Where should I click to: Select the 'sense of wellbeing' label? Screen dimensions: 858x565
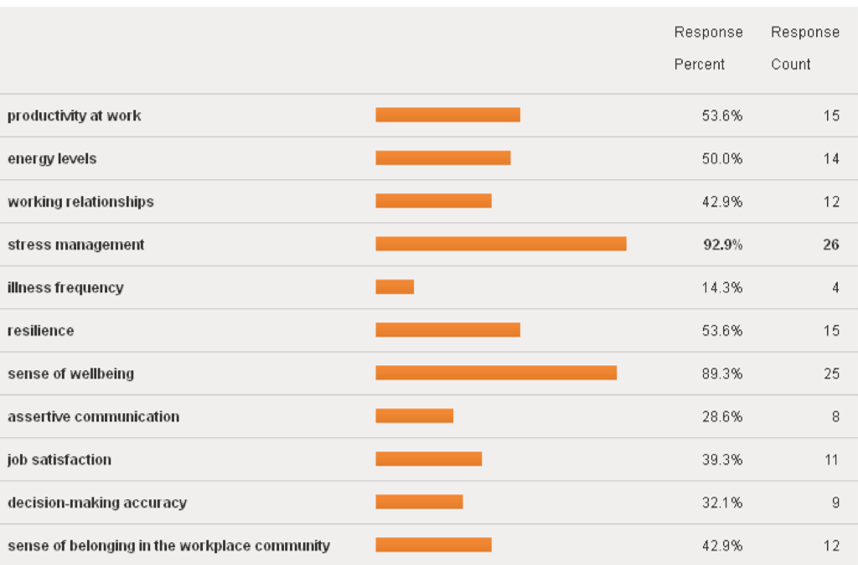coord(71,374)
